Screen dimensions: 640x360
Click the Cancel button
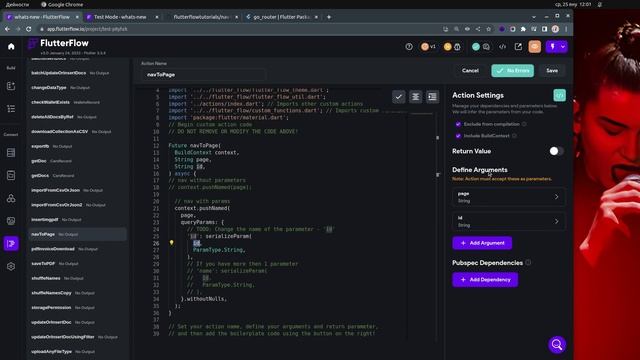coord(470,71)
